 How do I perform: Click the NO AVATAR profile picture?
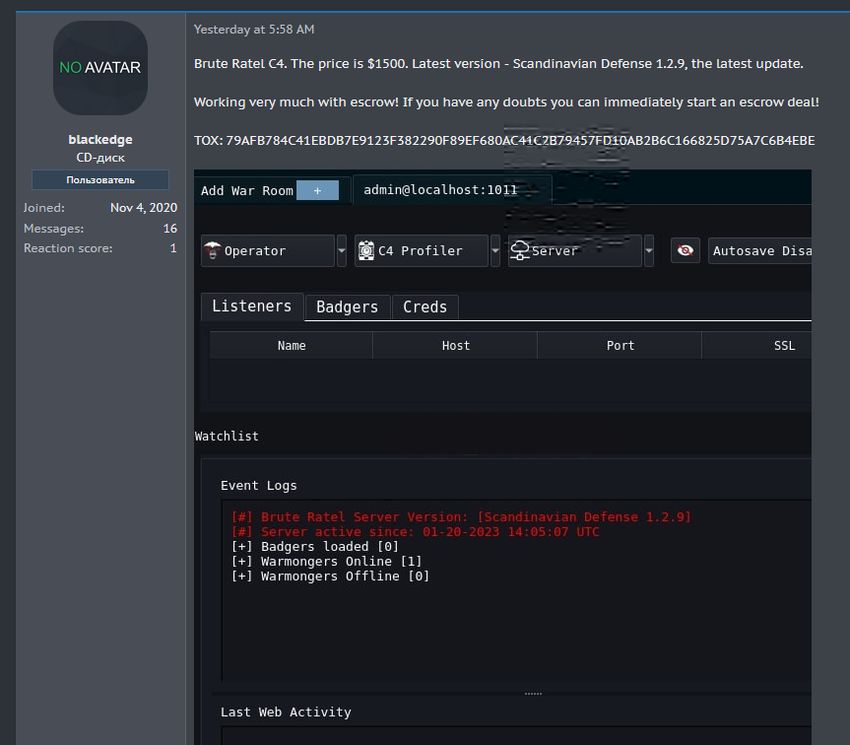[x=100, y=68]
